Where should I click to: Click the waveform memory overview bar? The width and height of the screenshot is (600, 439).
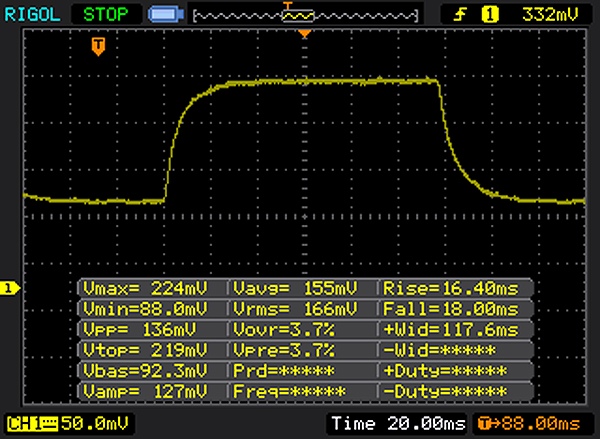(305, 16)
